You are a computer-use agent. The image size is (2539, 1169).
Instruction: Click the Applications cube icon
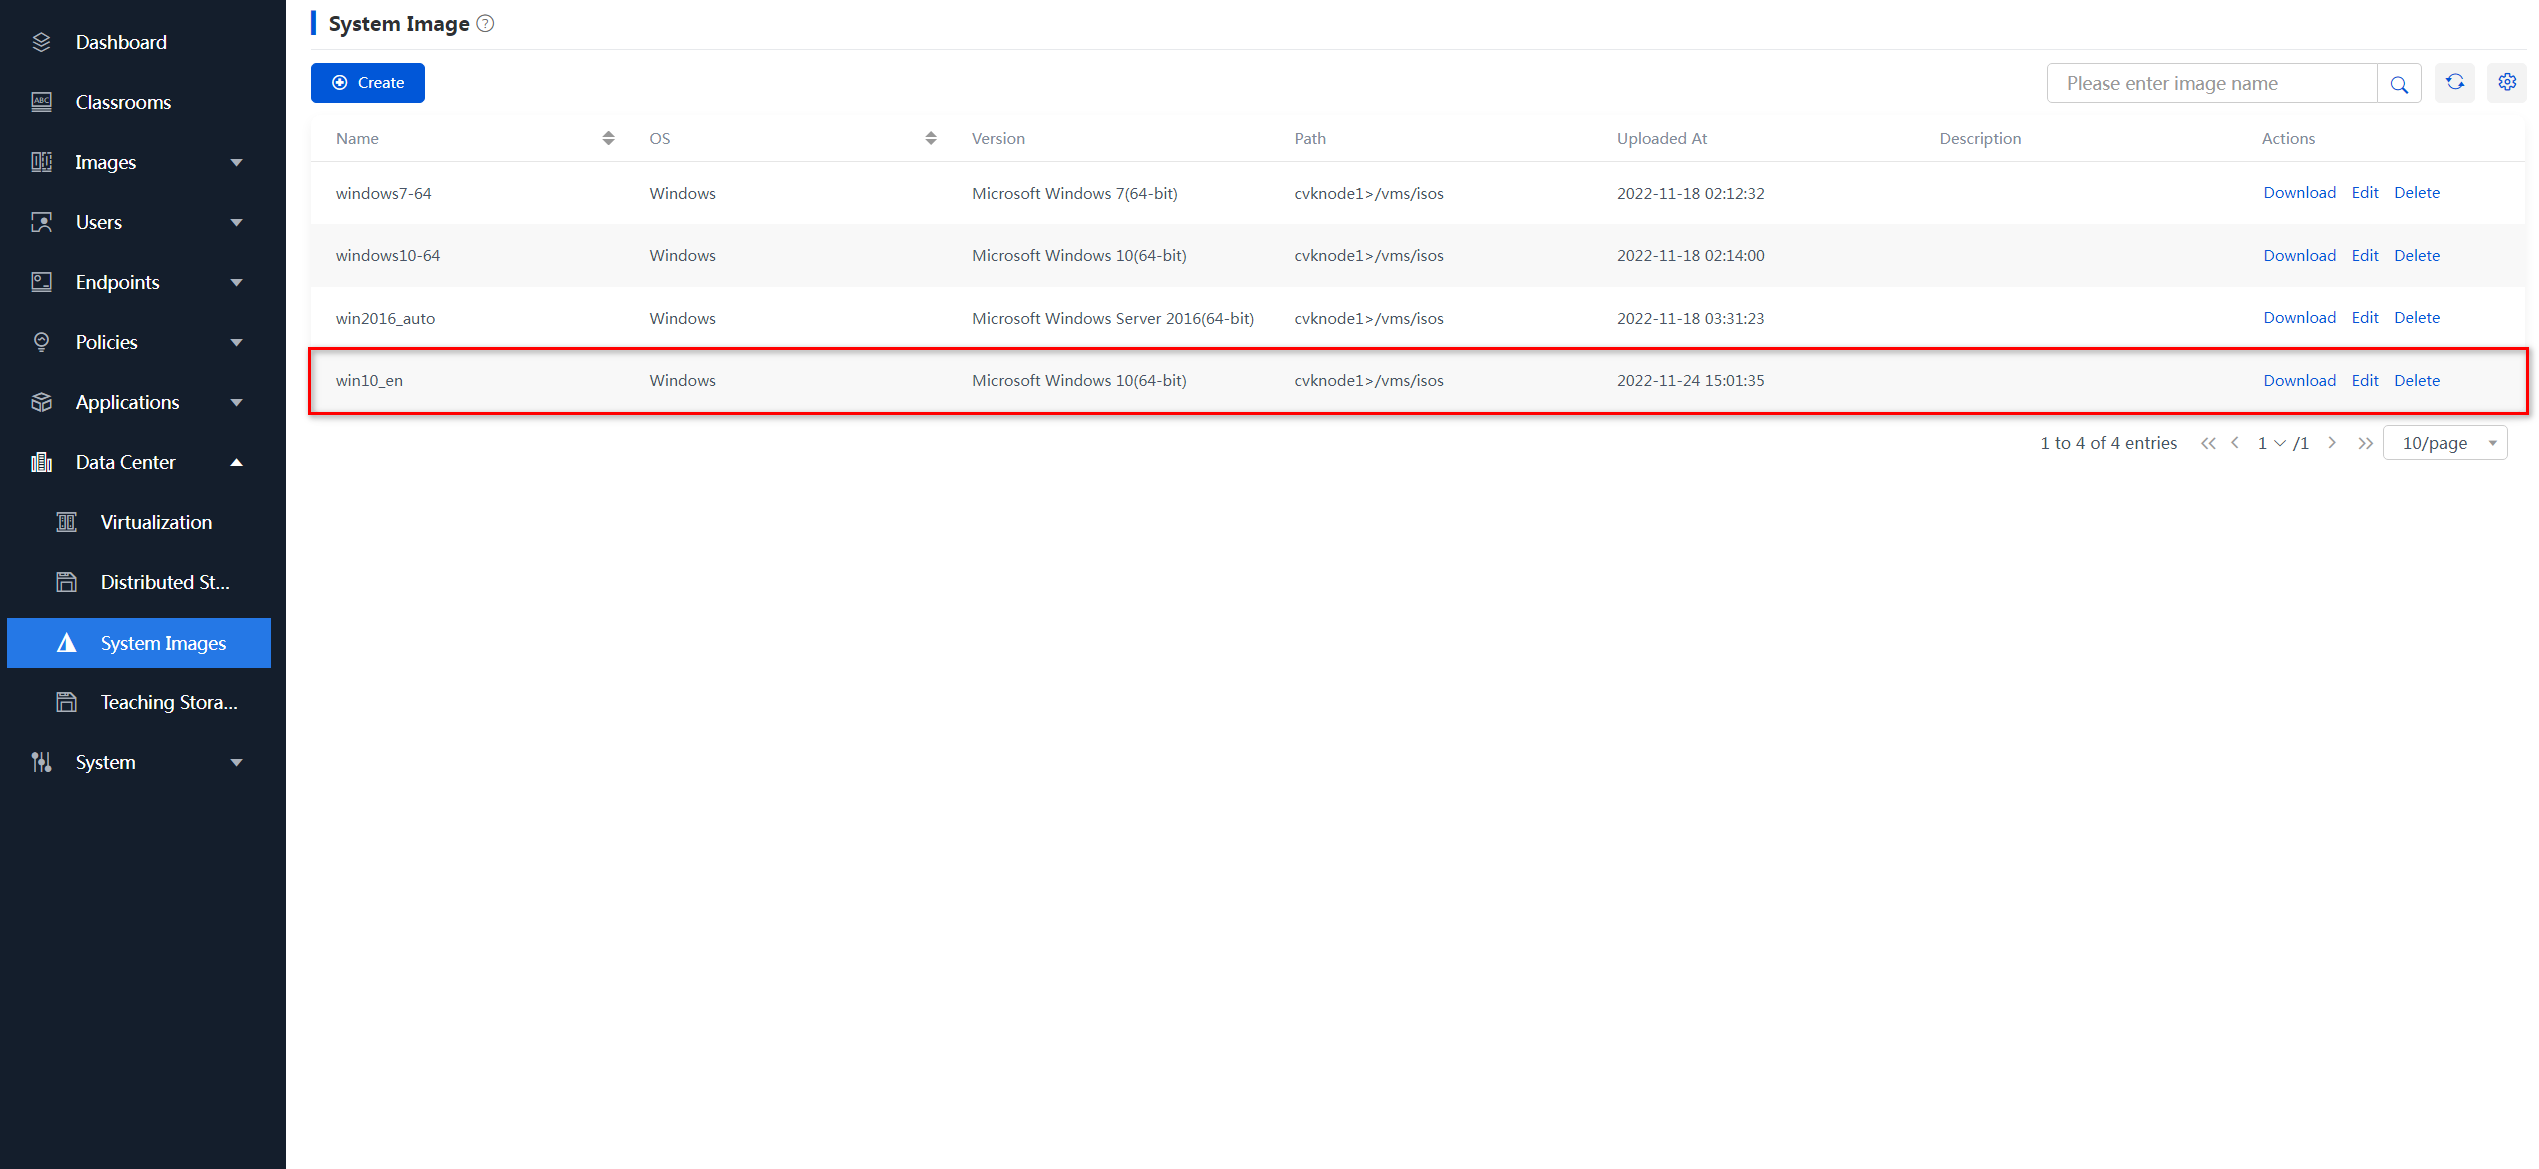coord(41,402)
